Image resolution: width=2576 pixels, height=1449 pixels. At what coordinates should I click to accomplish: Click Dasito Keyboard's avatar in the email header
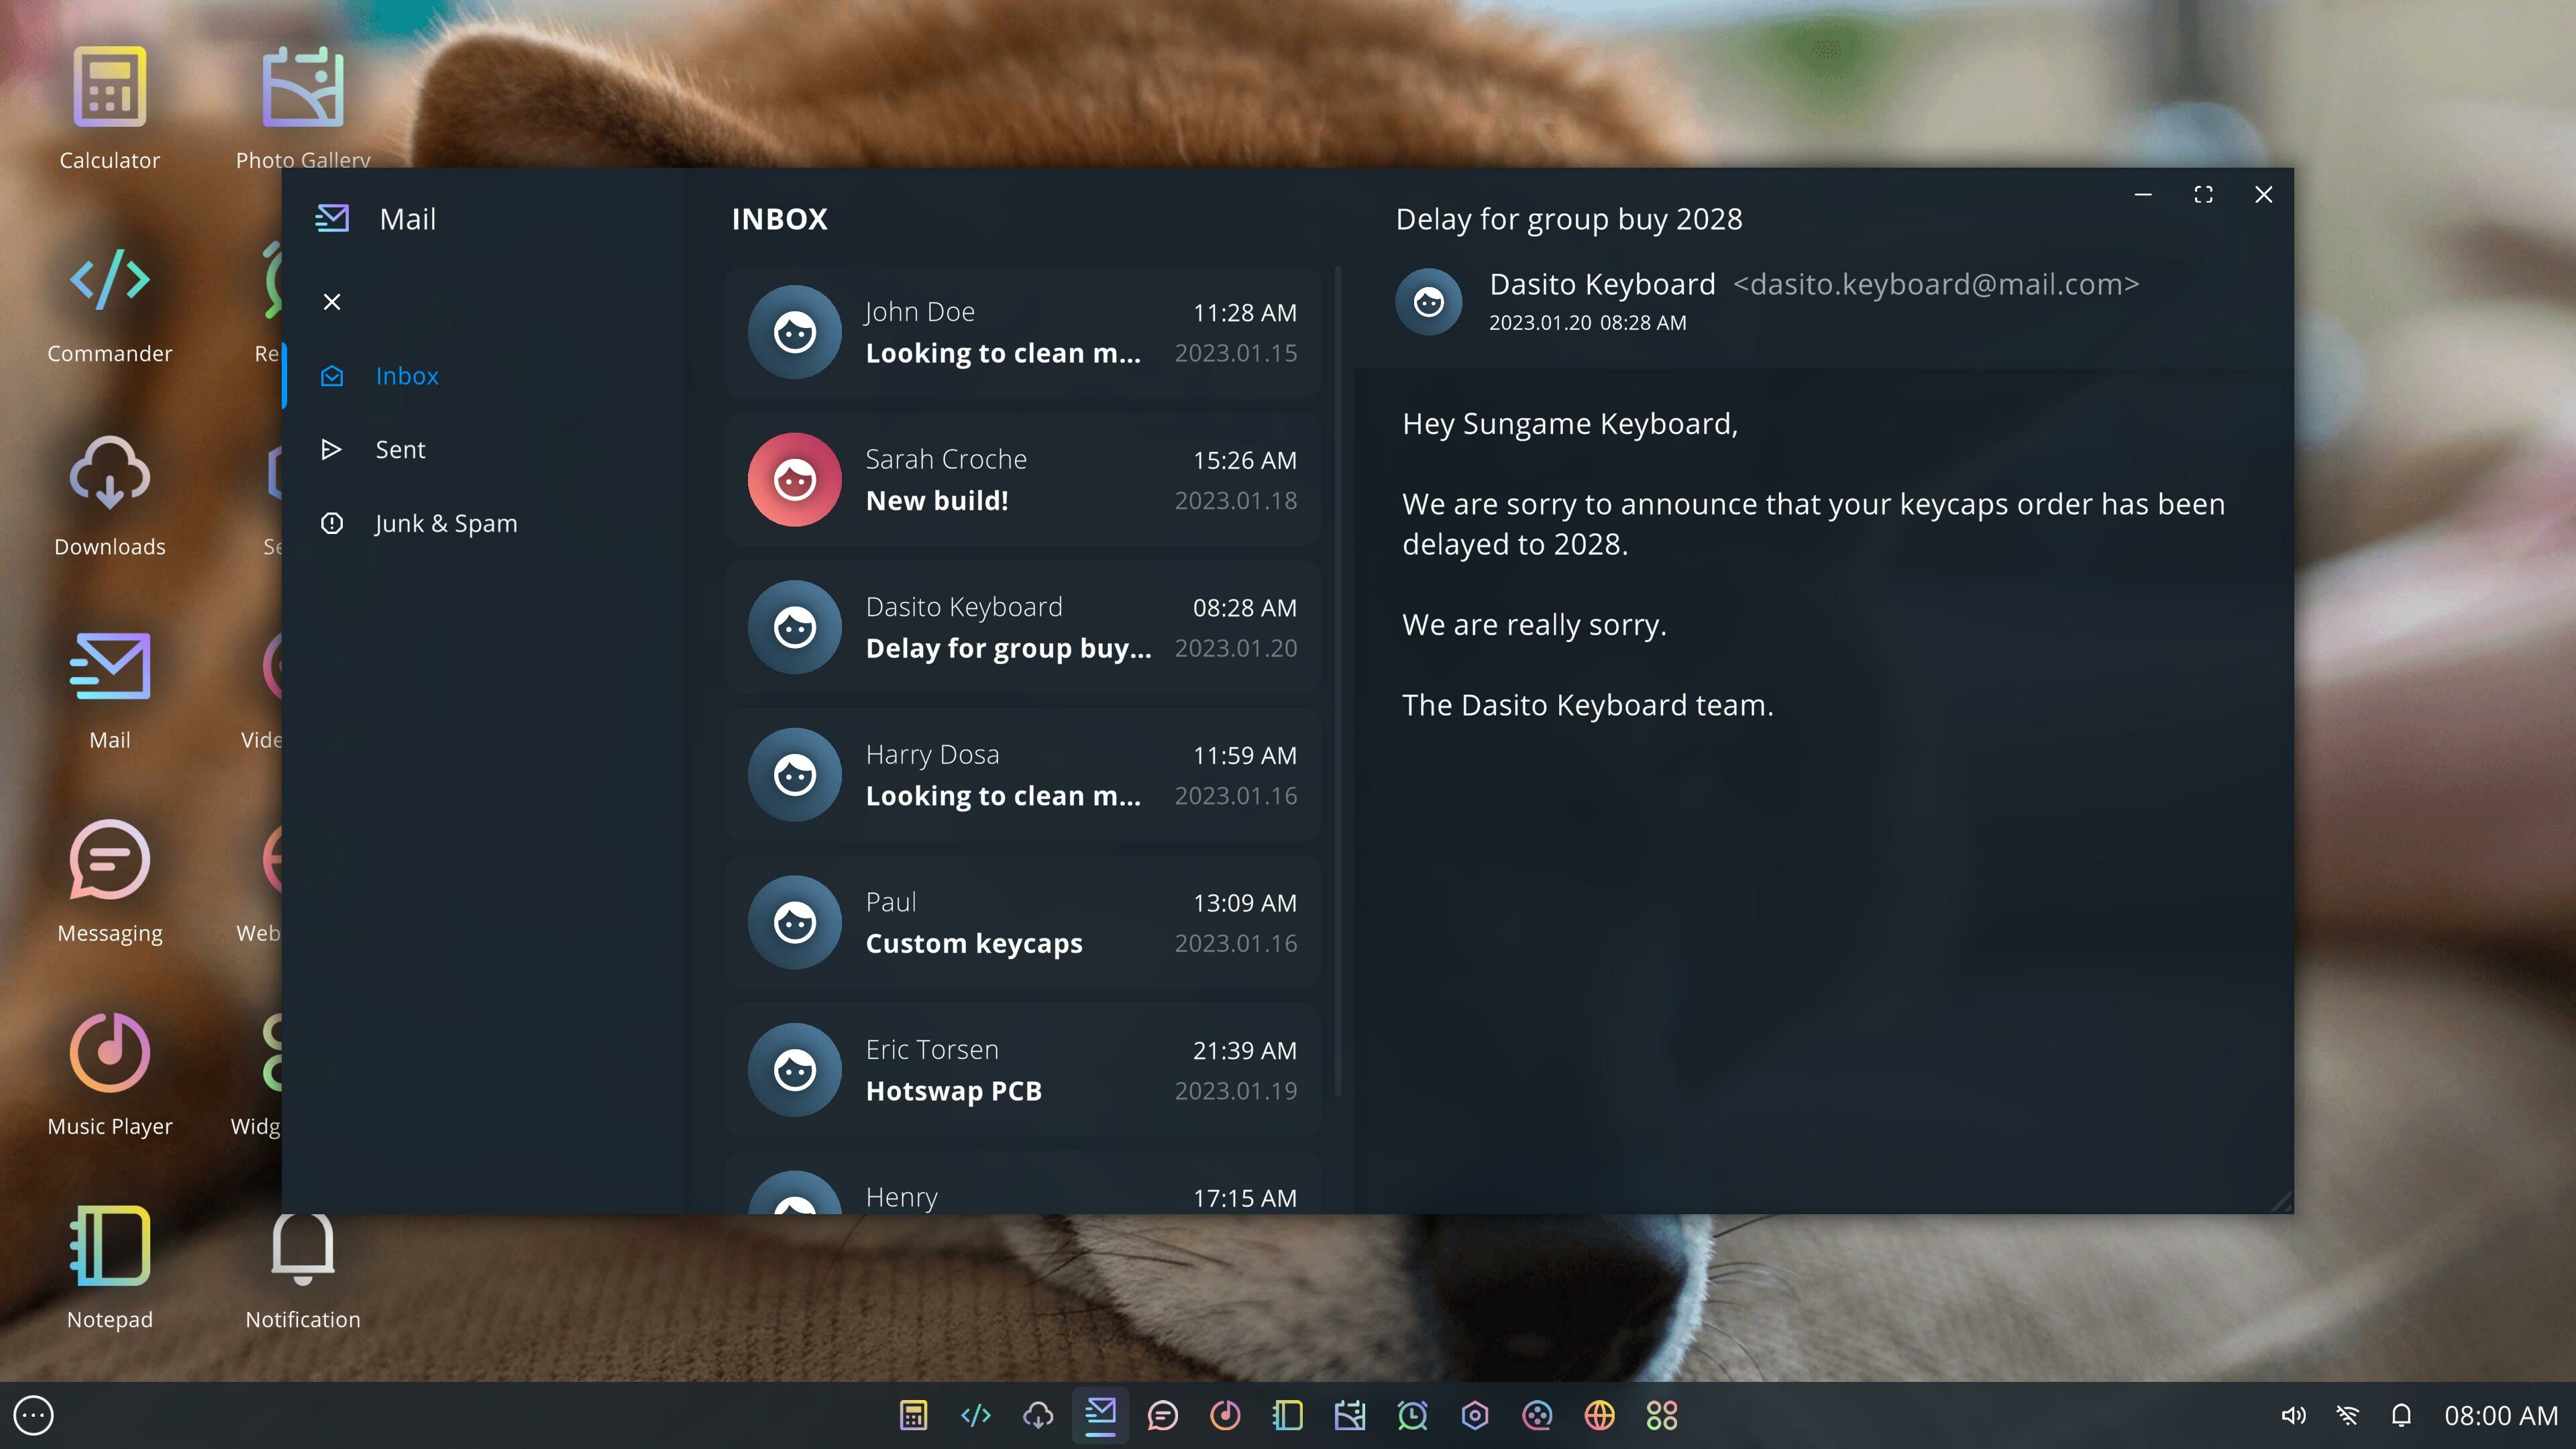coord(1428,301)
